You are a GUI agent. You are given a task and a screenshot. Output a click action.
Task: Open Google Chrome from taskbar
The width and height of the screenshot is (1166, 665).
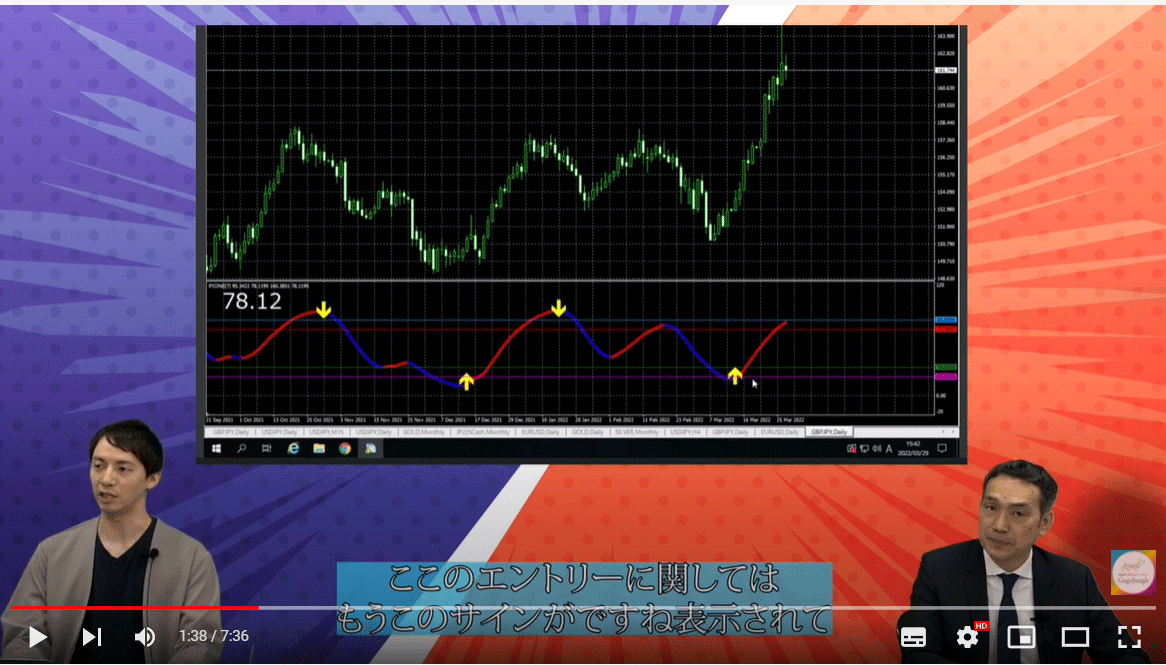[x=344, y=449]
